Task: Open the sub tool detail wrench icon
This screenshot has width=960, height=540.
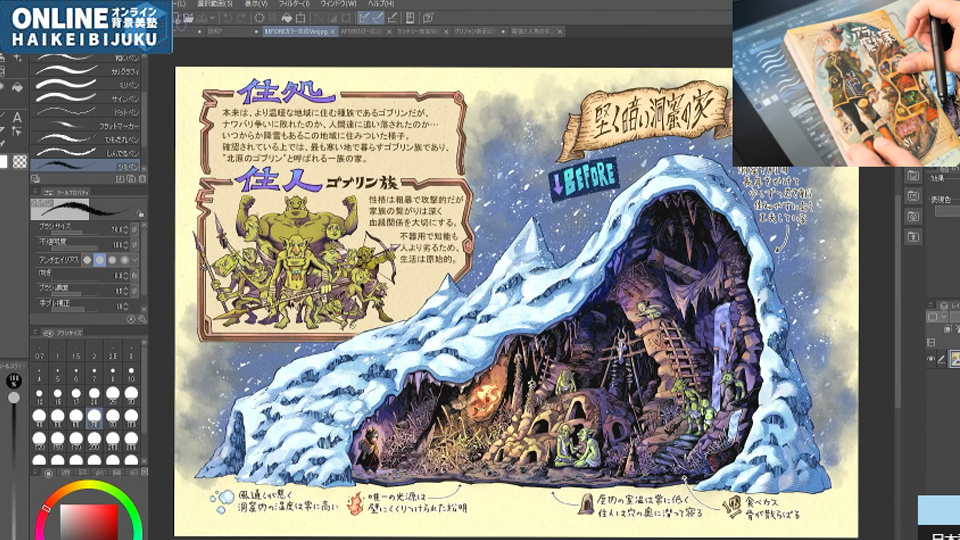Action: [143, 319]
